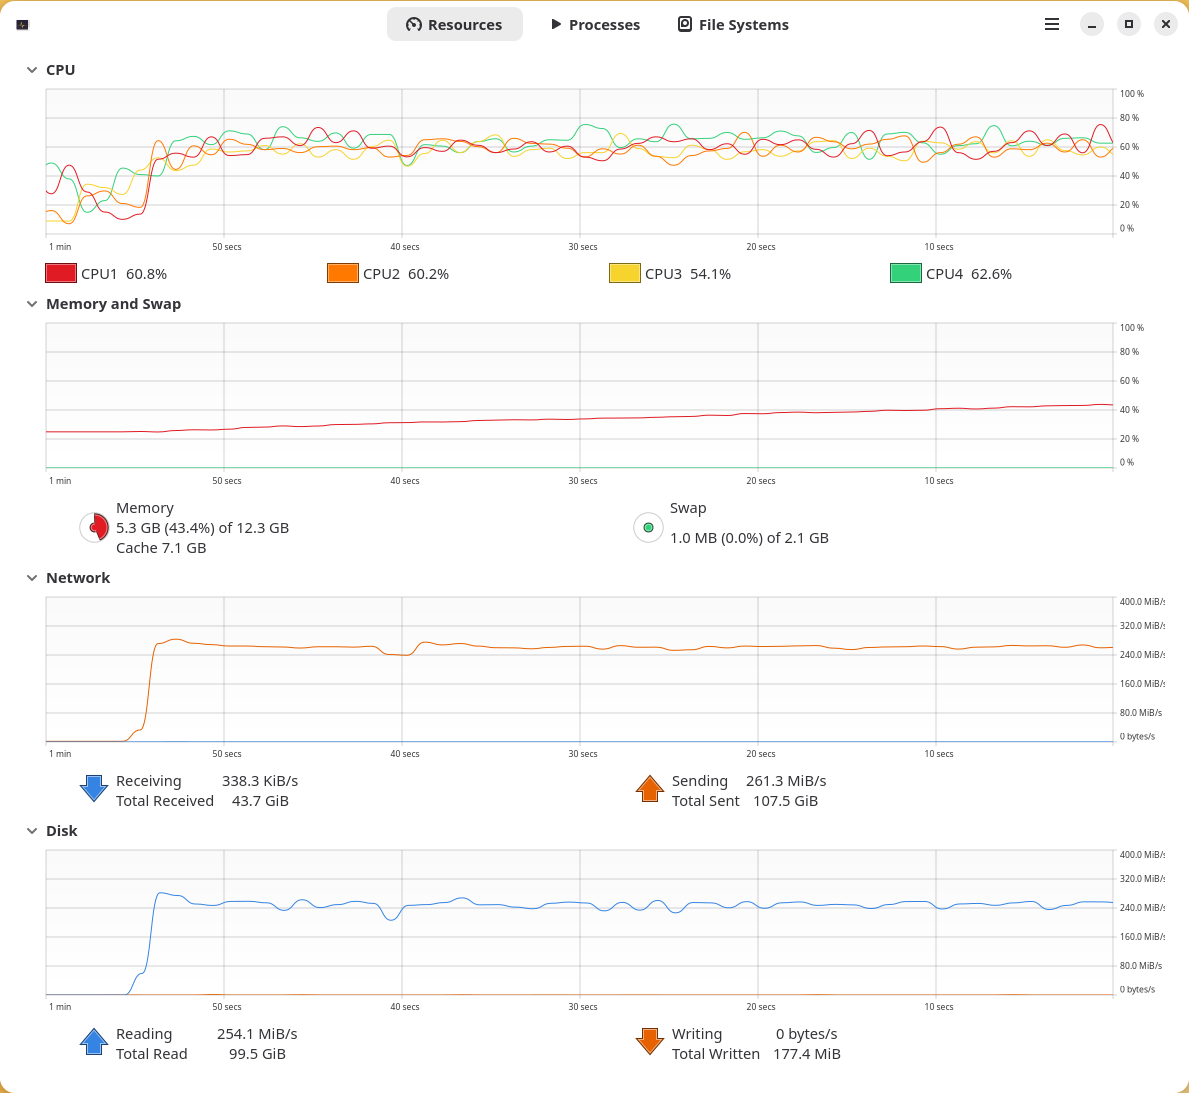The width and height of the screenshot is (1189, 1093).
Task: Click the blue Receiving download arrow icon
Action: [x=93, y=789]
